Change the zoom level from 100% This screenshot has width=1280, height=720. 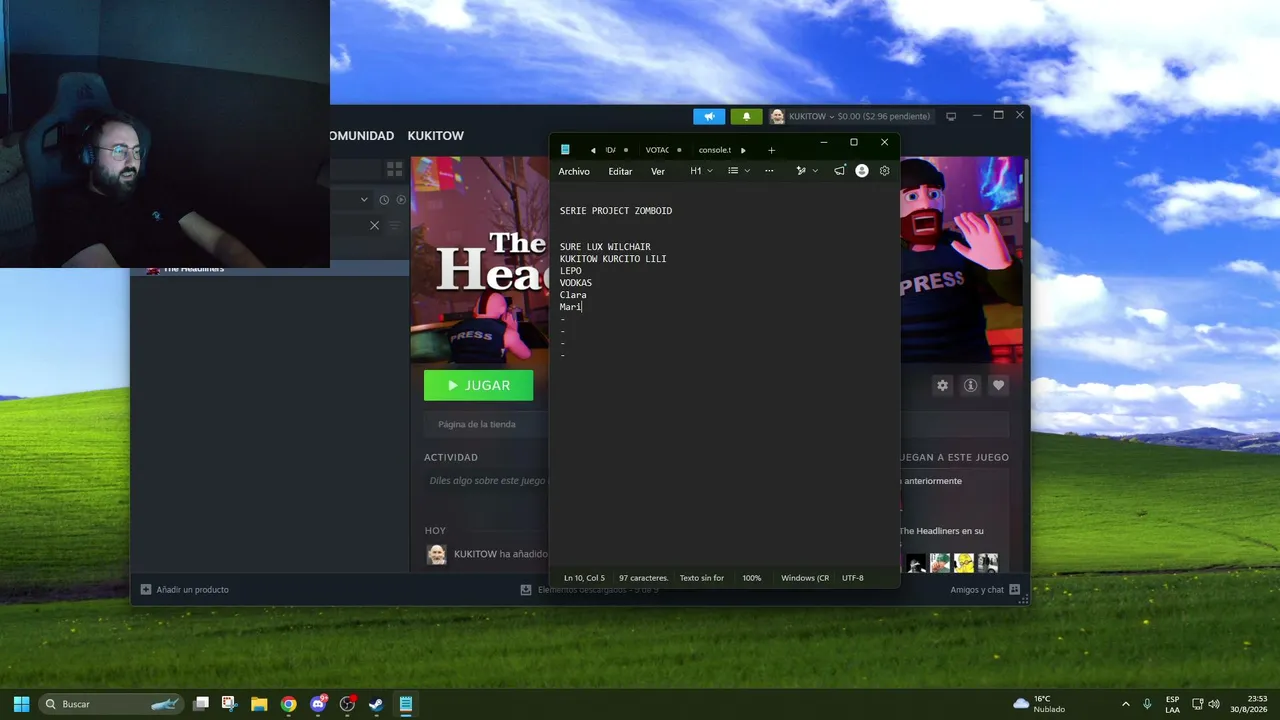click(751, 578)
